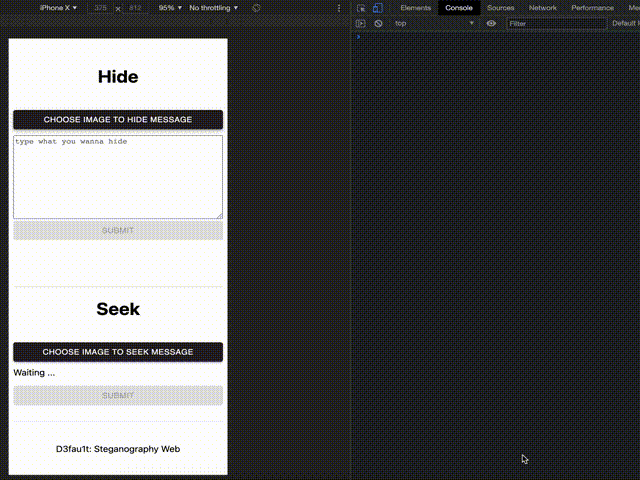The height and width of the screenshot is (480, 640).
Task: Expand the No throttling dropdown
Action: click(214, 8)
